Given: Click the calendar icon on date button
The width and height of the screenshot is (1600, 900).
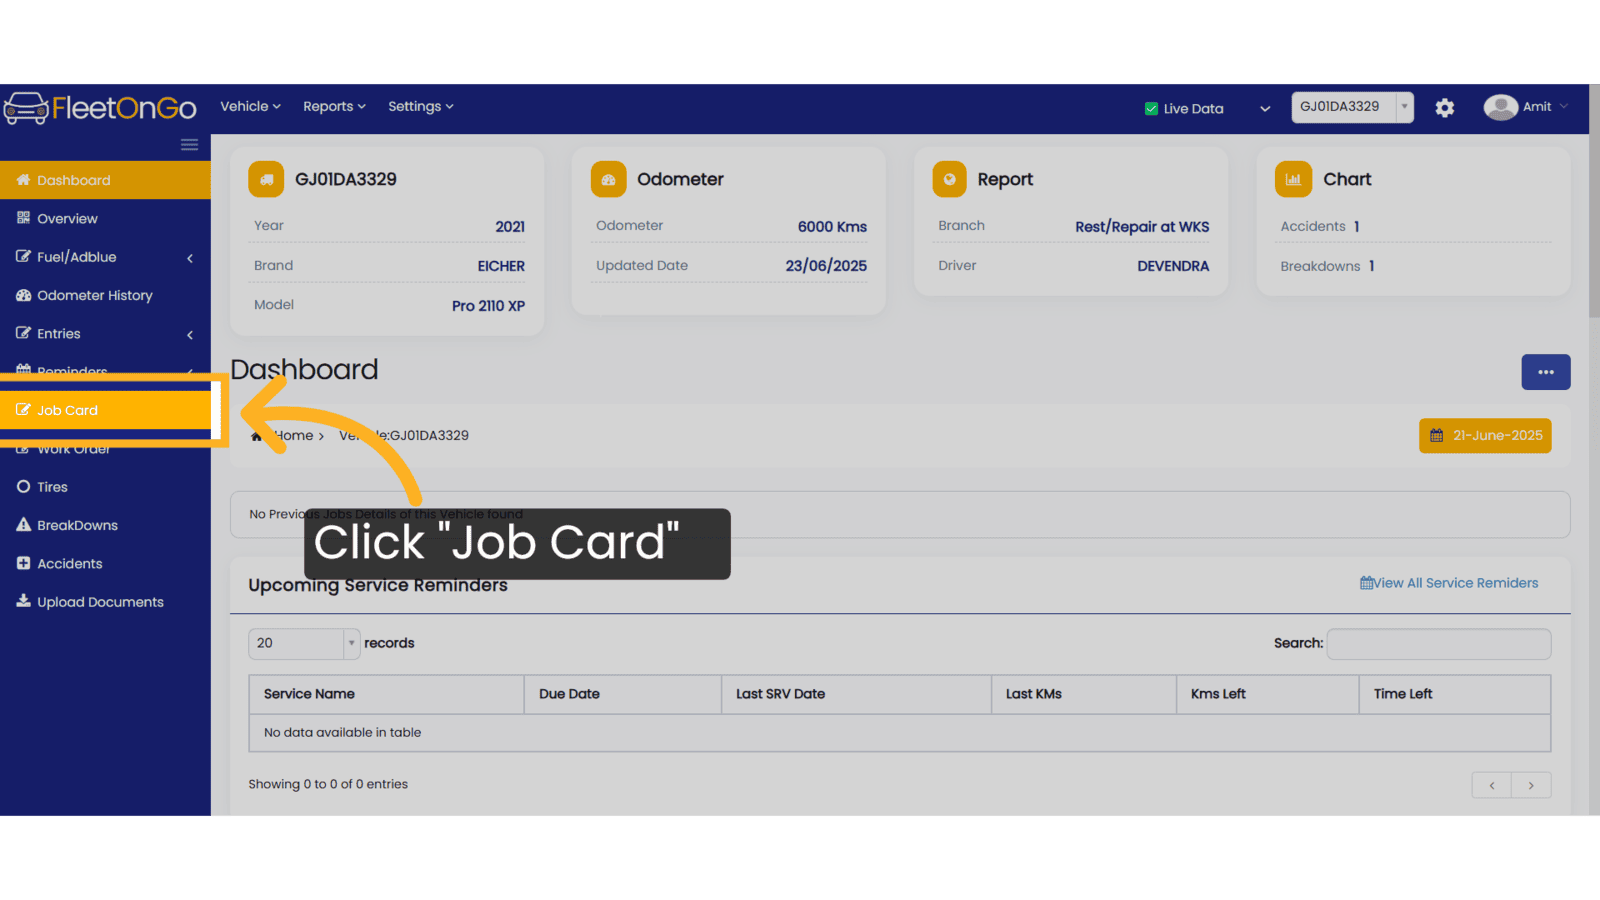Looking at the screenshot, I should [1436, 436].
